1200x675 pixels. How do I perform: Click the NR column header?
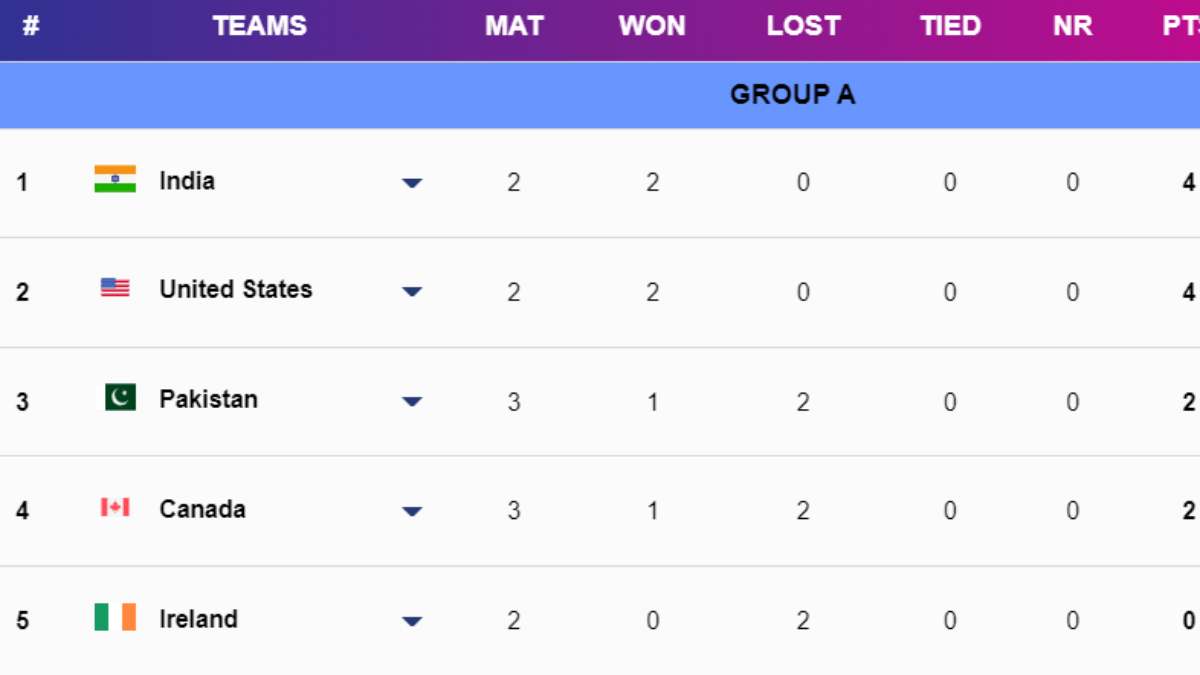(x=1072, y=27)
